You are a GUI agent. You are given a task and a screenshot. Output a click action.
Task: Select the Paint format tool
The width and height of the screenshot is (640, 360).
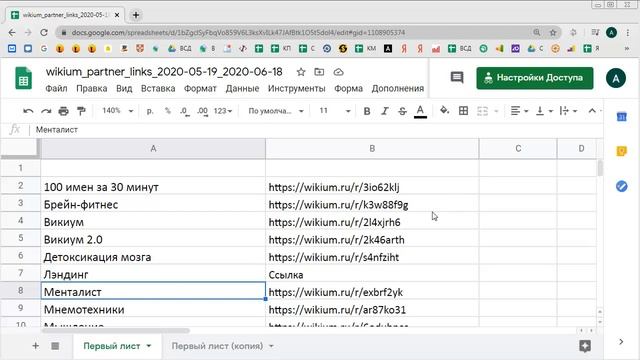[x=81, y=111]
